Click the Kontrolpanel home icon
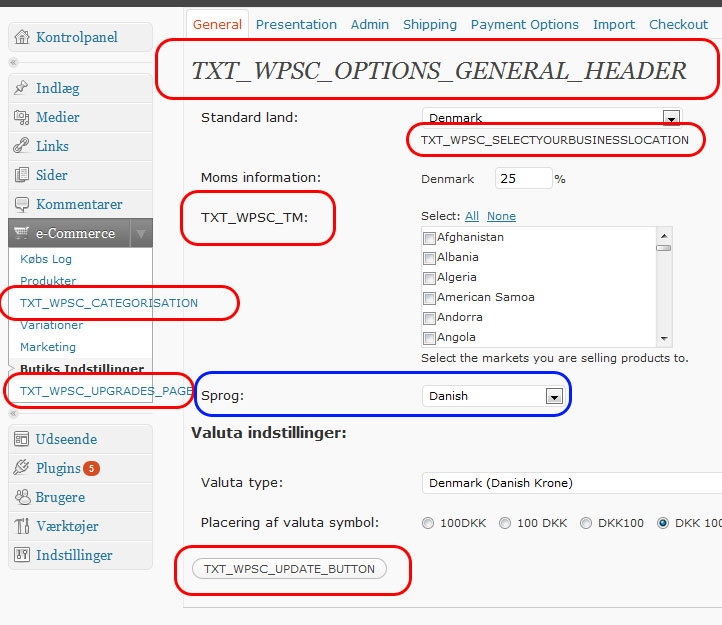Screen dimensions: 722x625 pyautogui.click(x=22, y=38)
